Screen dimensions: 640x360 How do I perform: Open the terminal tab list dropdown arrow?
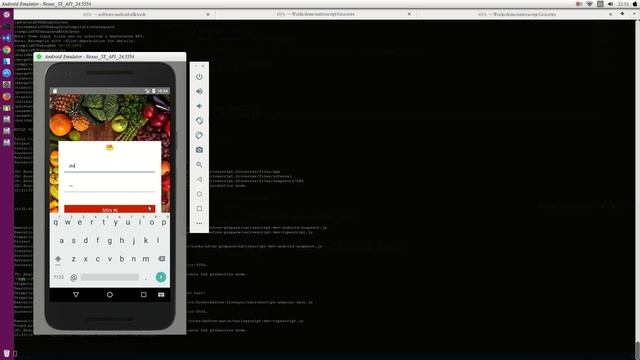pyautogui.click(x=634, y=14)
